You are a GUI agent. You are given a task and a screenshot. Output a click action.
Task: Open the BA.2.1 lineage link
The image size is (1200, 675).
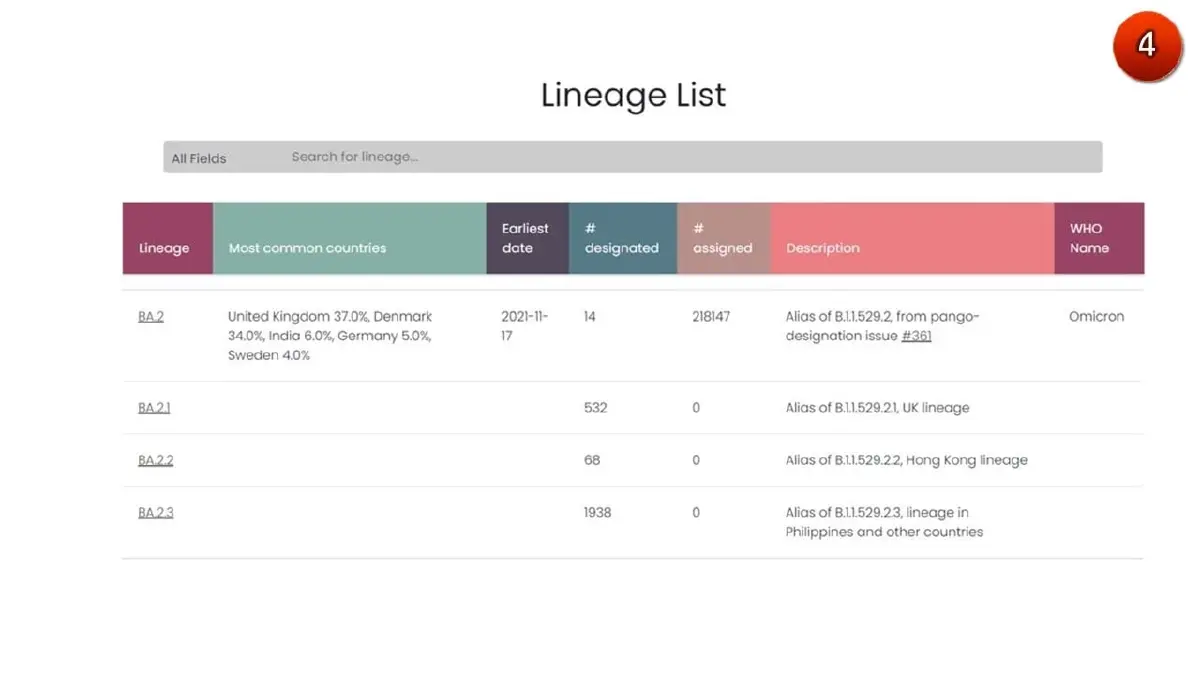155,408
